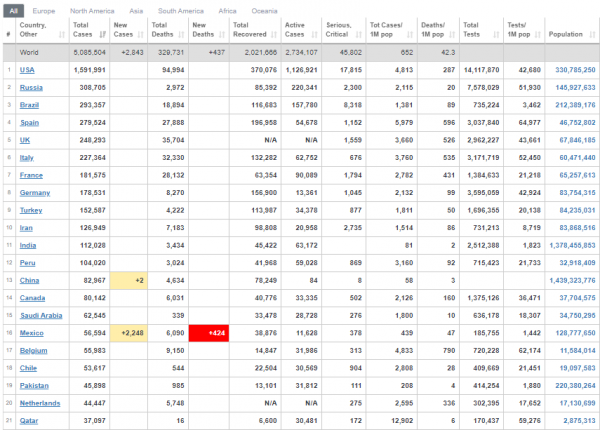This screenshot has height=430, width=600.
Task: Open the USA country link
Action: coord(27,70)
